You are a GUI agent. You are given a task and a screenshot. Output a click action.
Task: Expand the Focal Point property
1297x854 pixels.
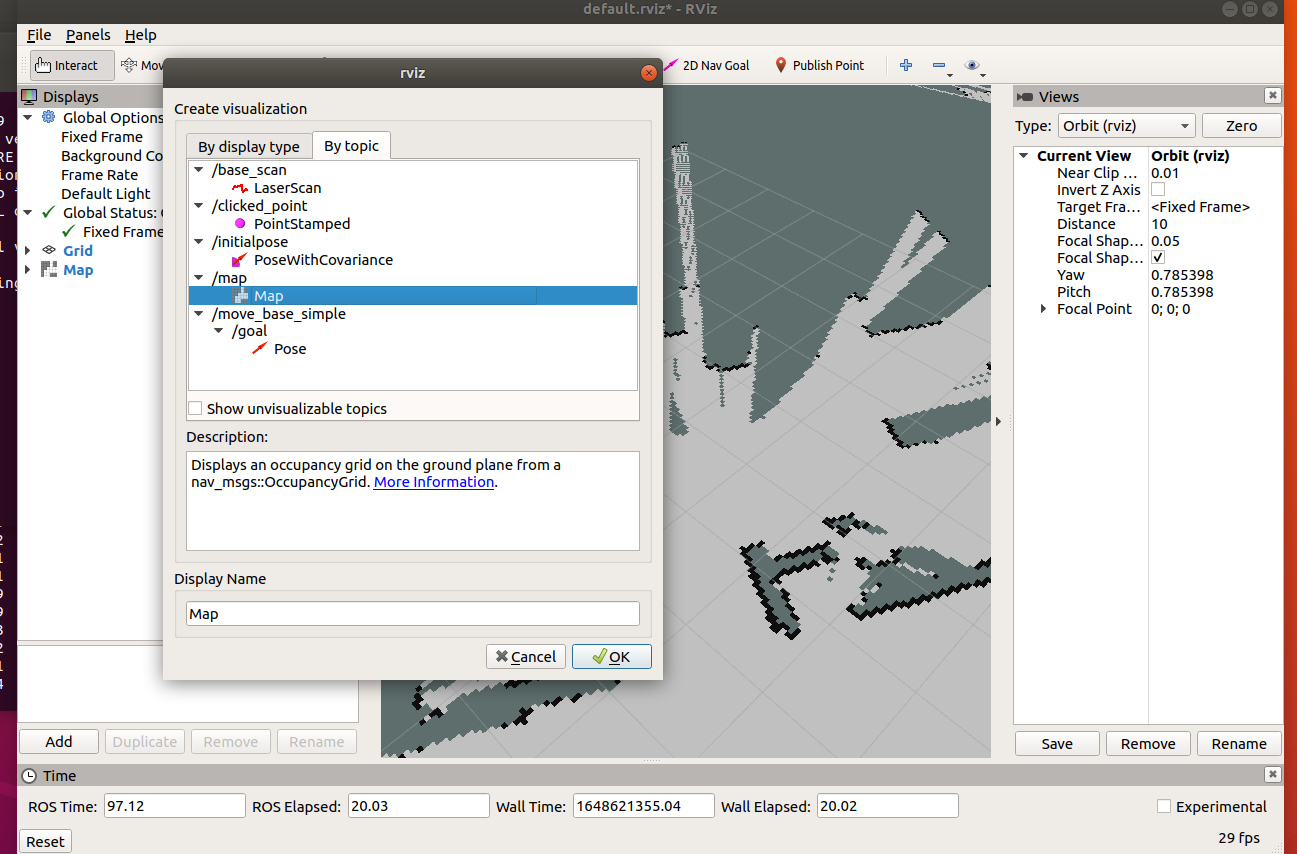[1043, 308]
